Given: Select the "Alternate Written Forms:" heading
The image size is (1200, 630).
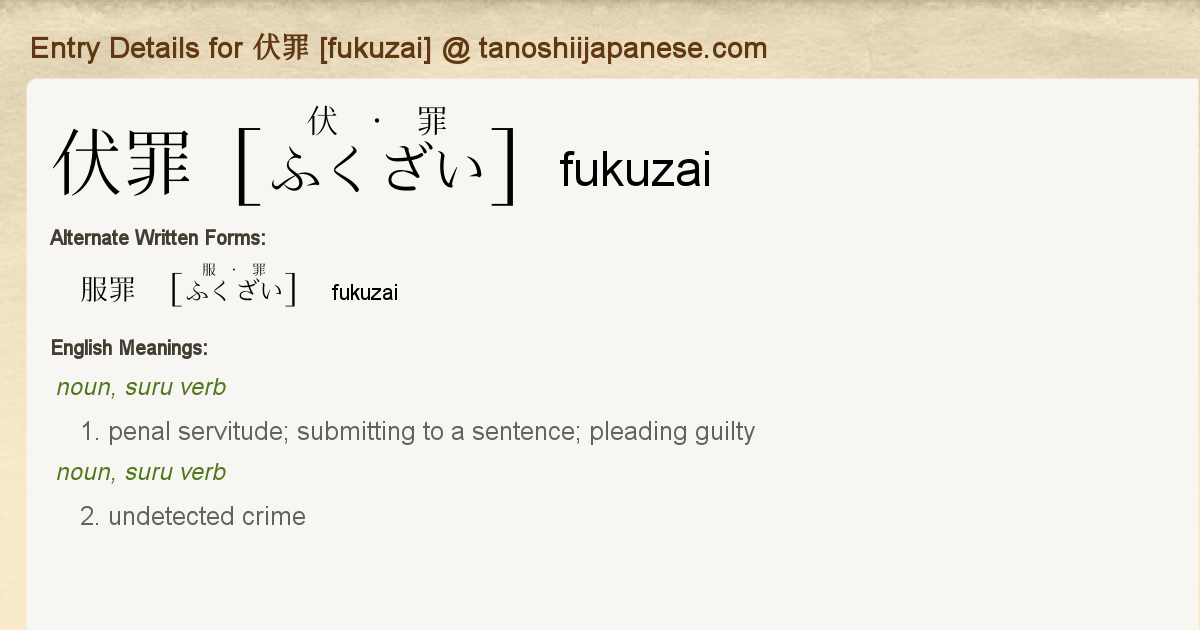Looking at the screenshot, I should pos(157,238).
